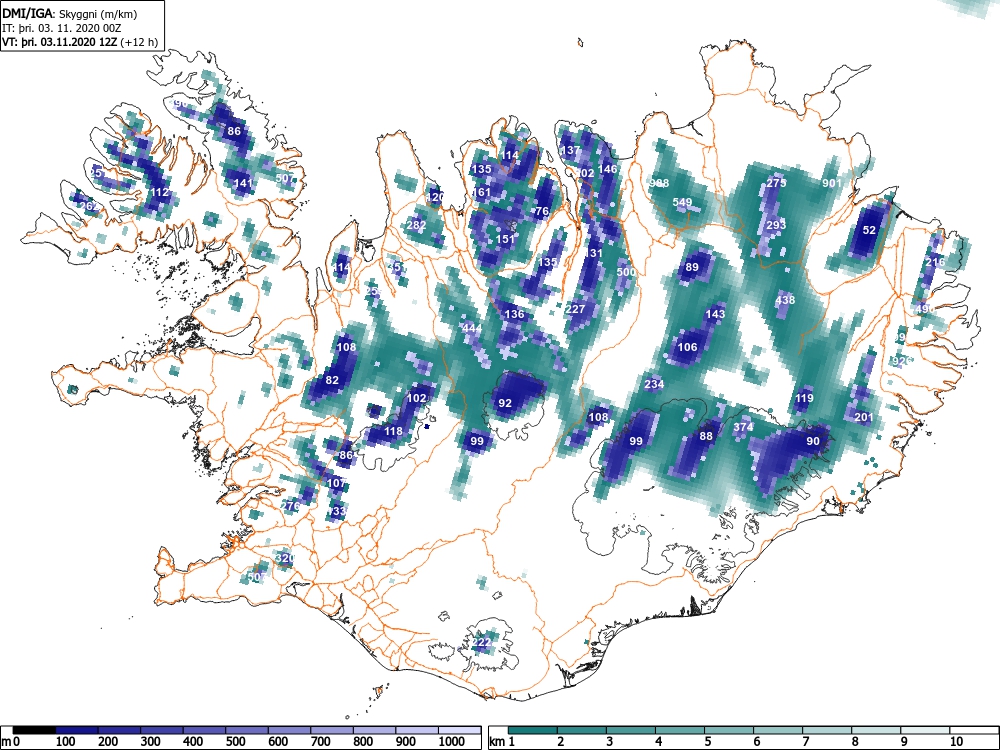The image size is (1000, 750).
Task: Click the visibility value 146 on the map
Action: [608, 169]
